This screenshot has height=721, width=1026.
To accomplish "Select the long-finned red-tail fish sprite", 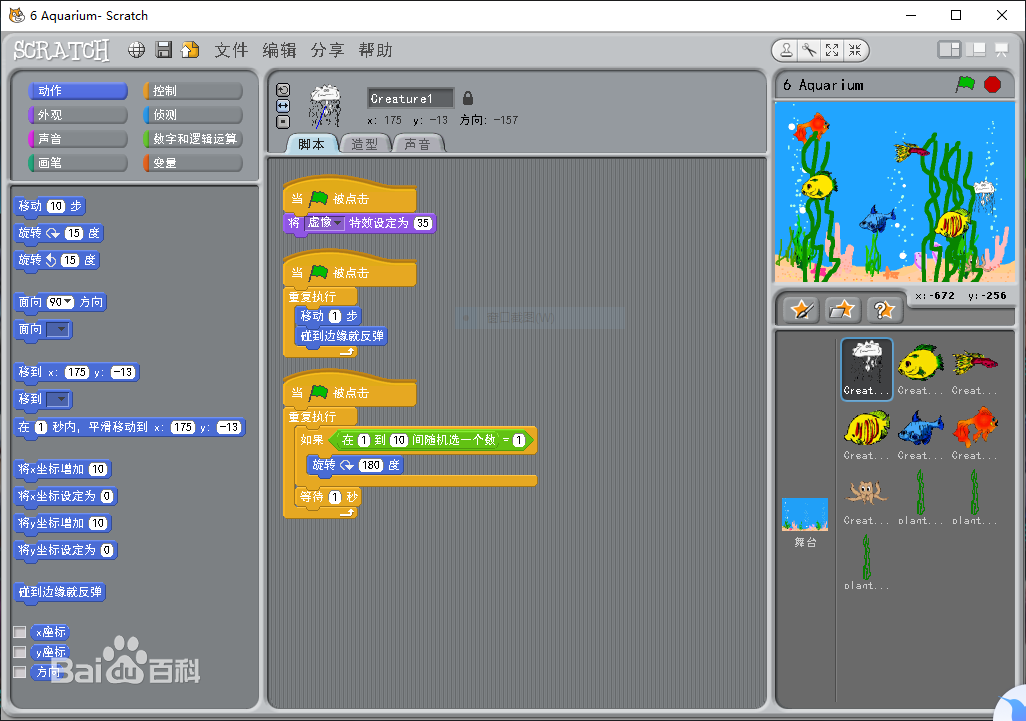I will [974, 368].
